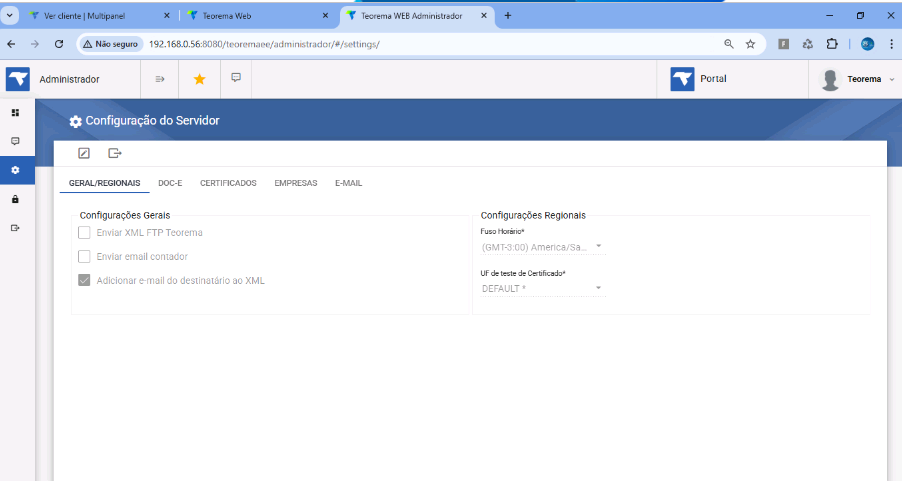The height and width of the screenshot is (481, 902).
Task: Switch to the EMPRESAS tab
Action: coord(296,183)
